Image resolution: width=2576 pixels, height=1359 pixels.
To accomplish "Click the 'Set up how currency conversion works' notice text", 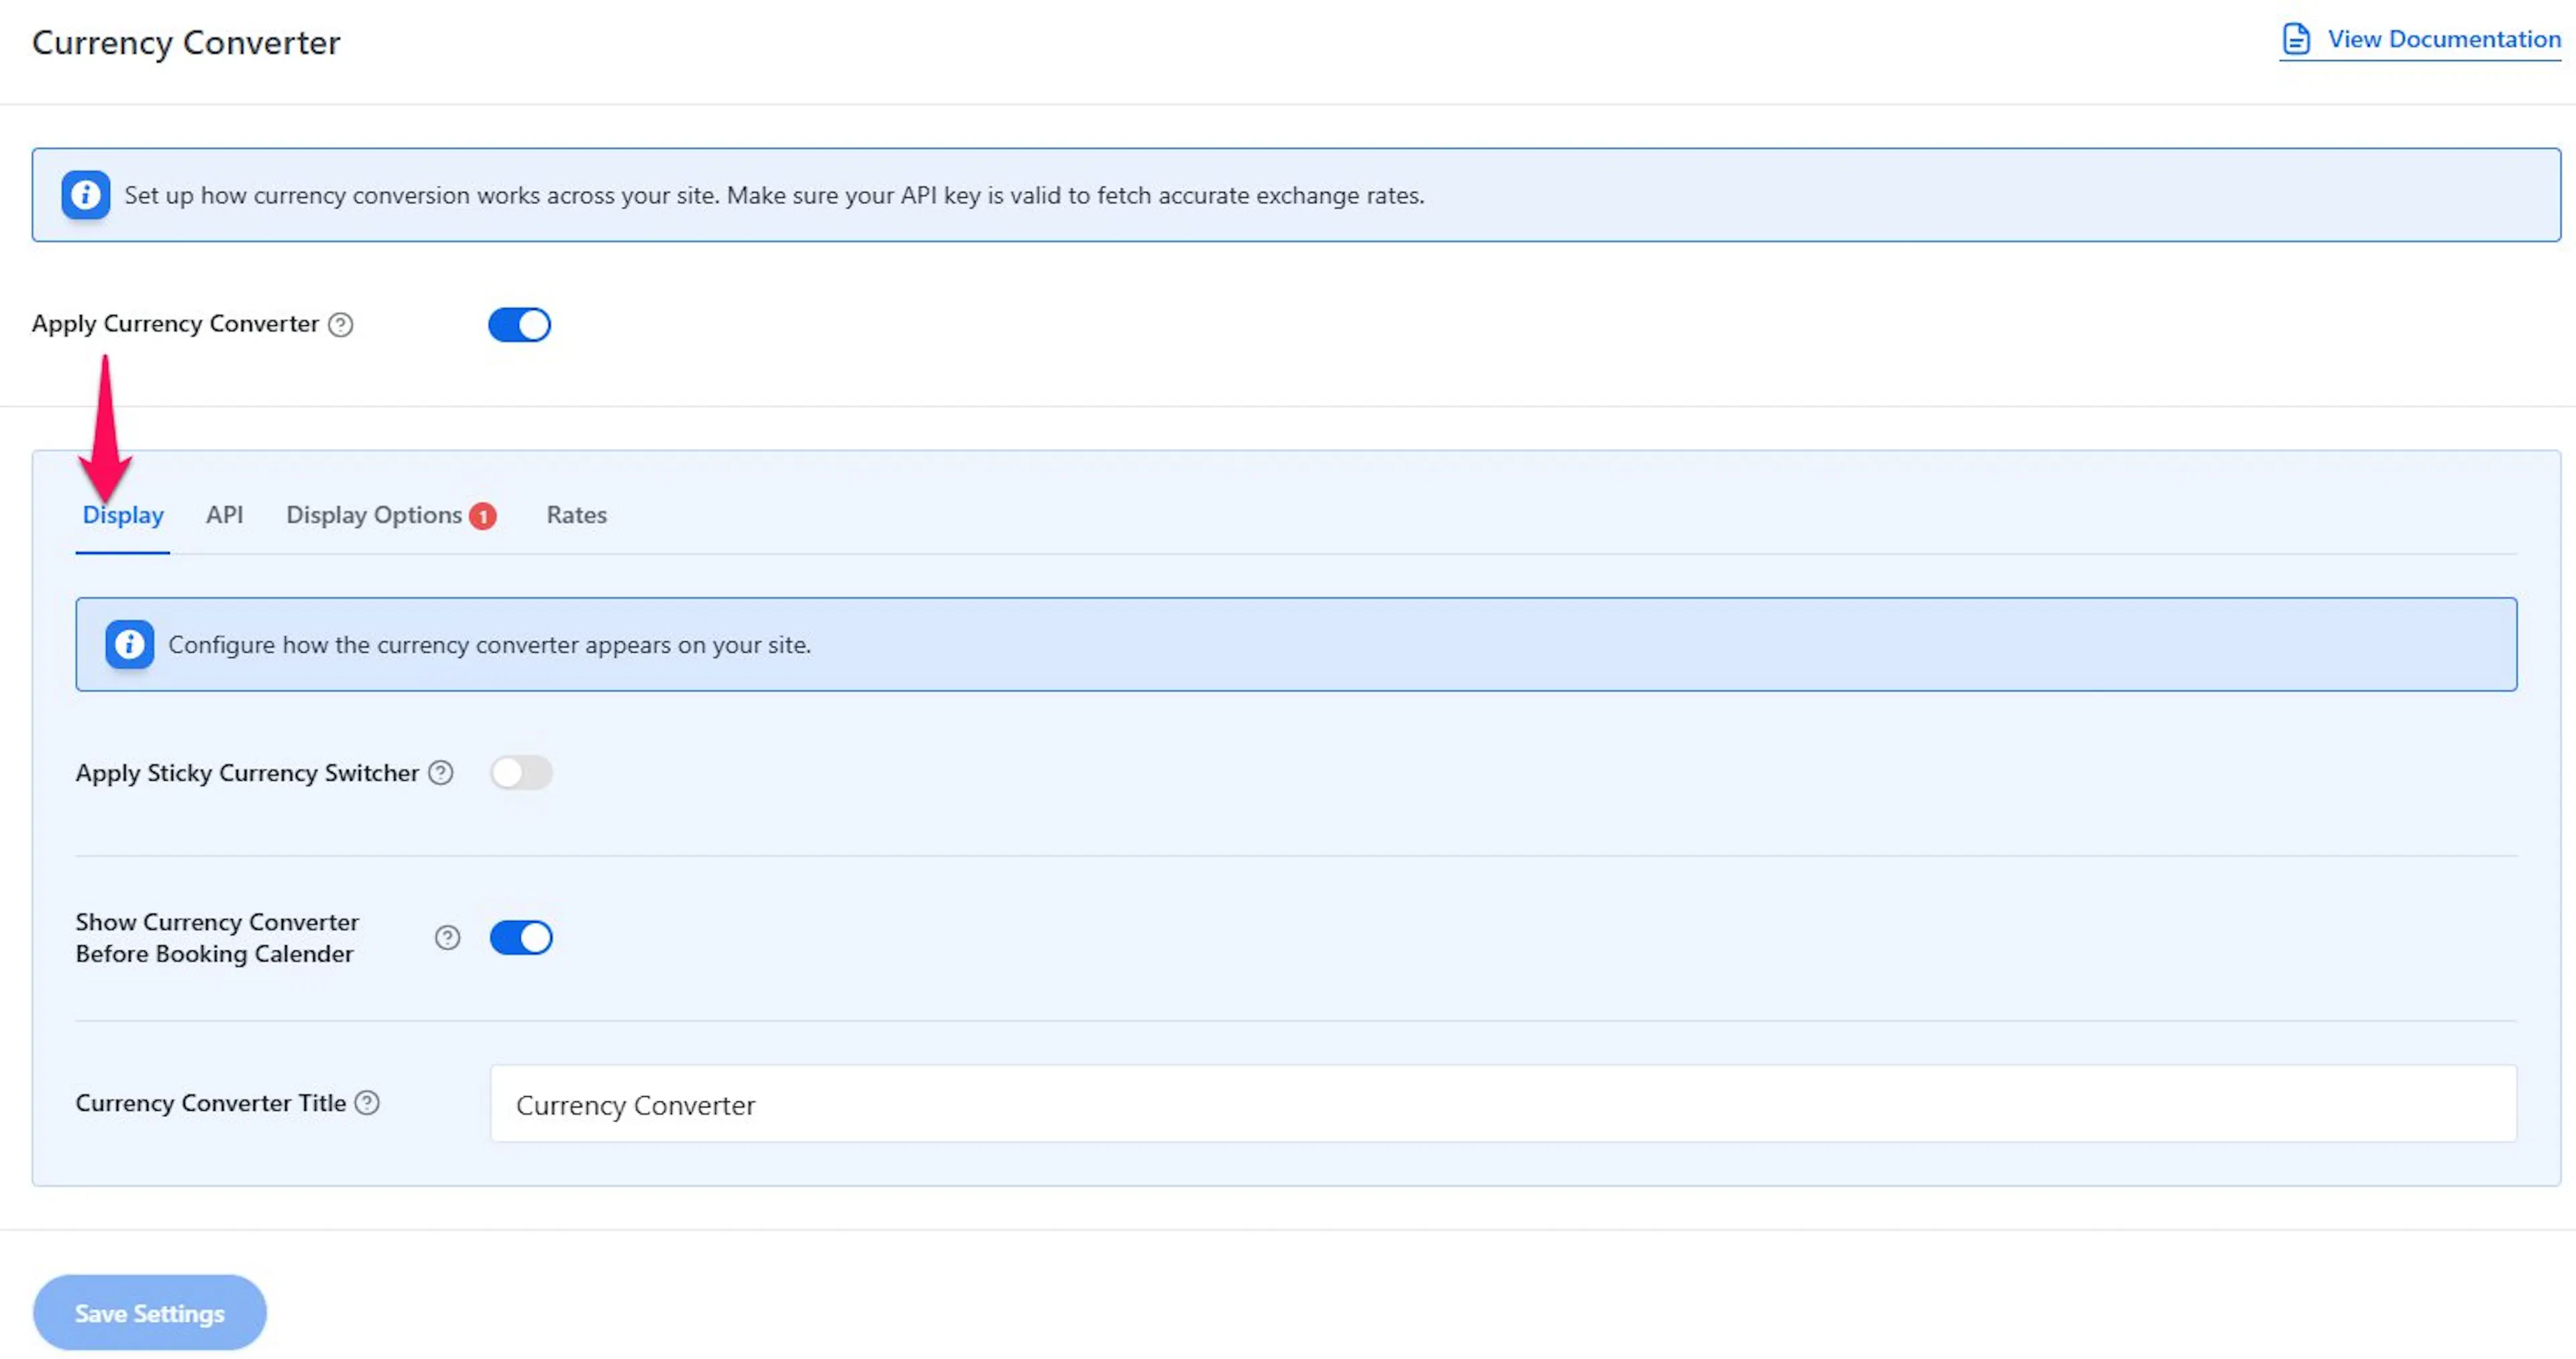I will pyautogui.click(x=774, y=195).
